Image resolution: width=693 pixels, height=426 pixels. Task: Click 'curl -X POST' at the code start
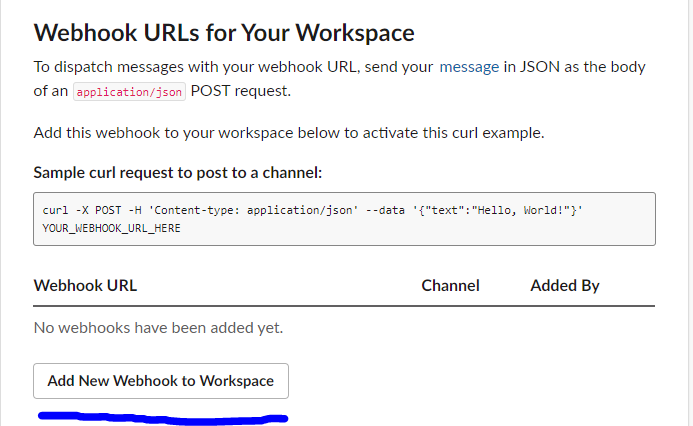pyautogui.click(x=82, y=210)
